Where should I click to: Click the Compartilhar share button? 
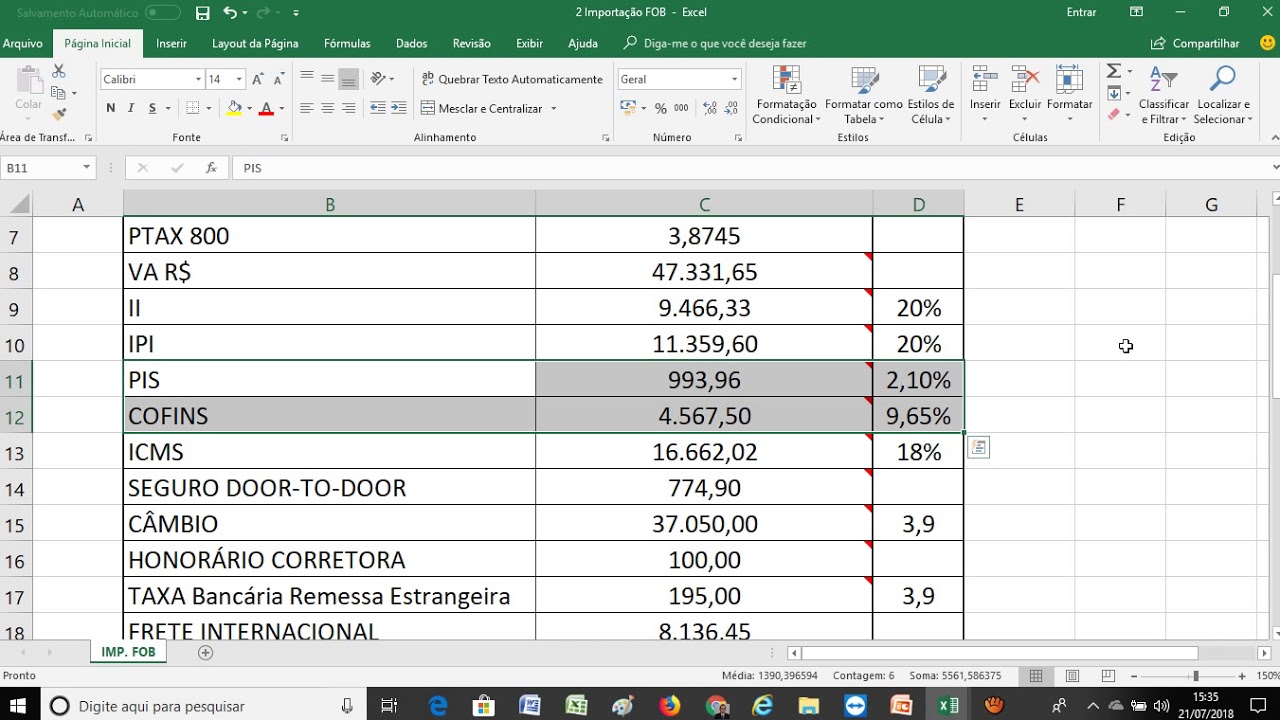[x=1196, y=44]
